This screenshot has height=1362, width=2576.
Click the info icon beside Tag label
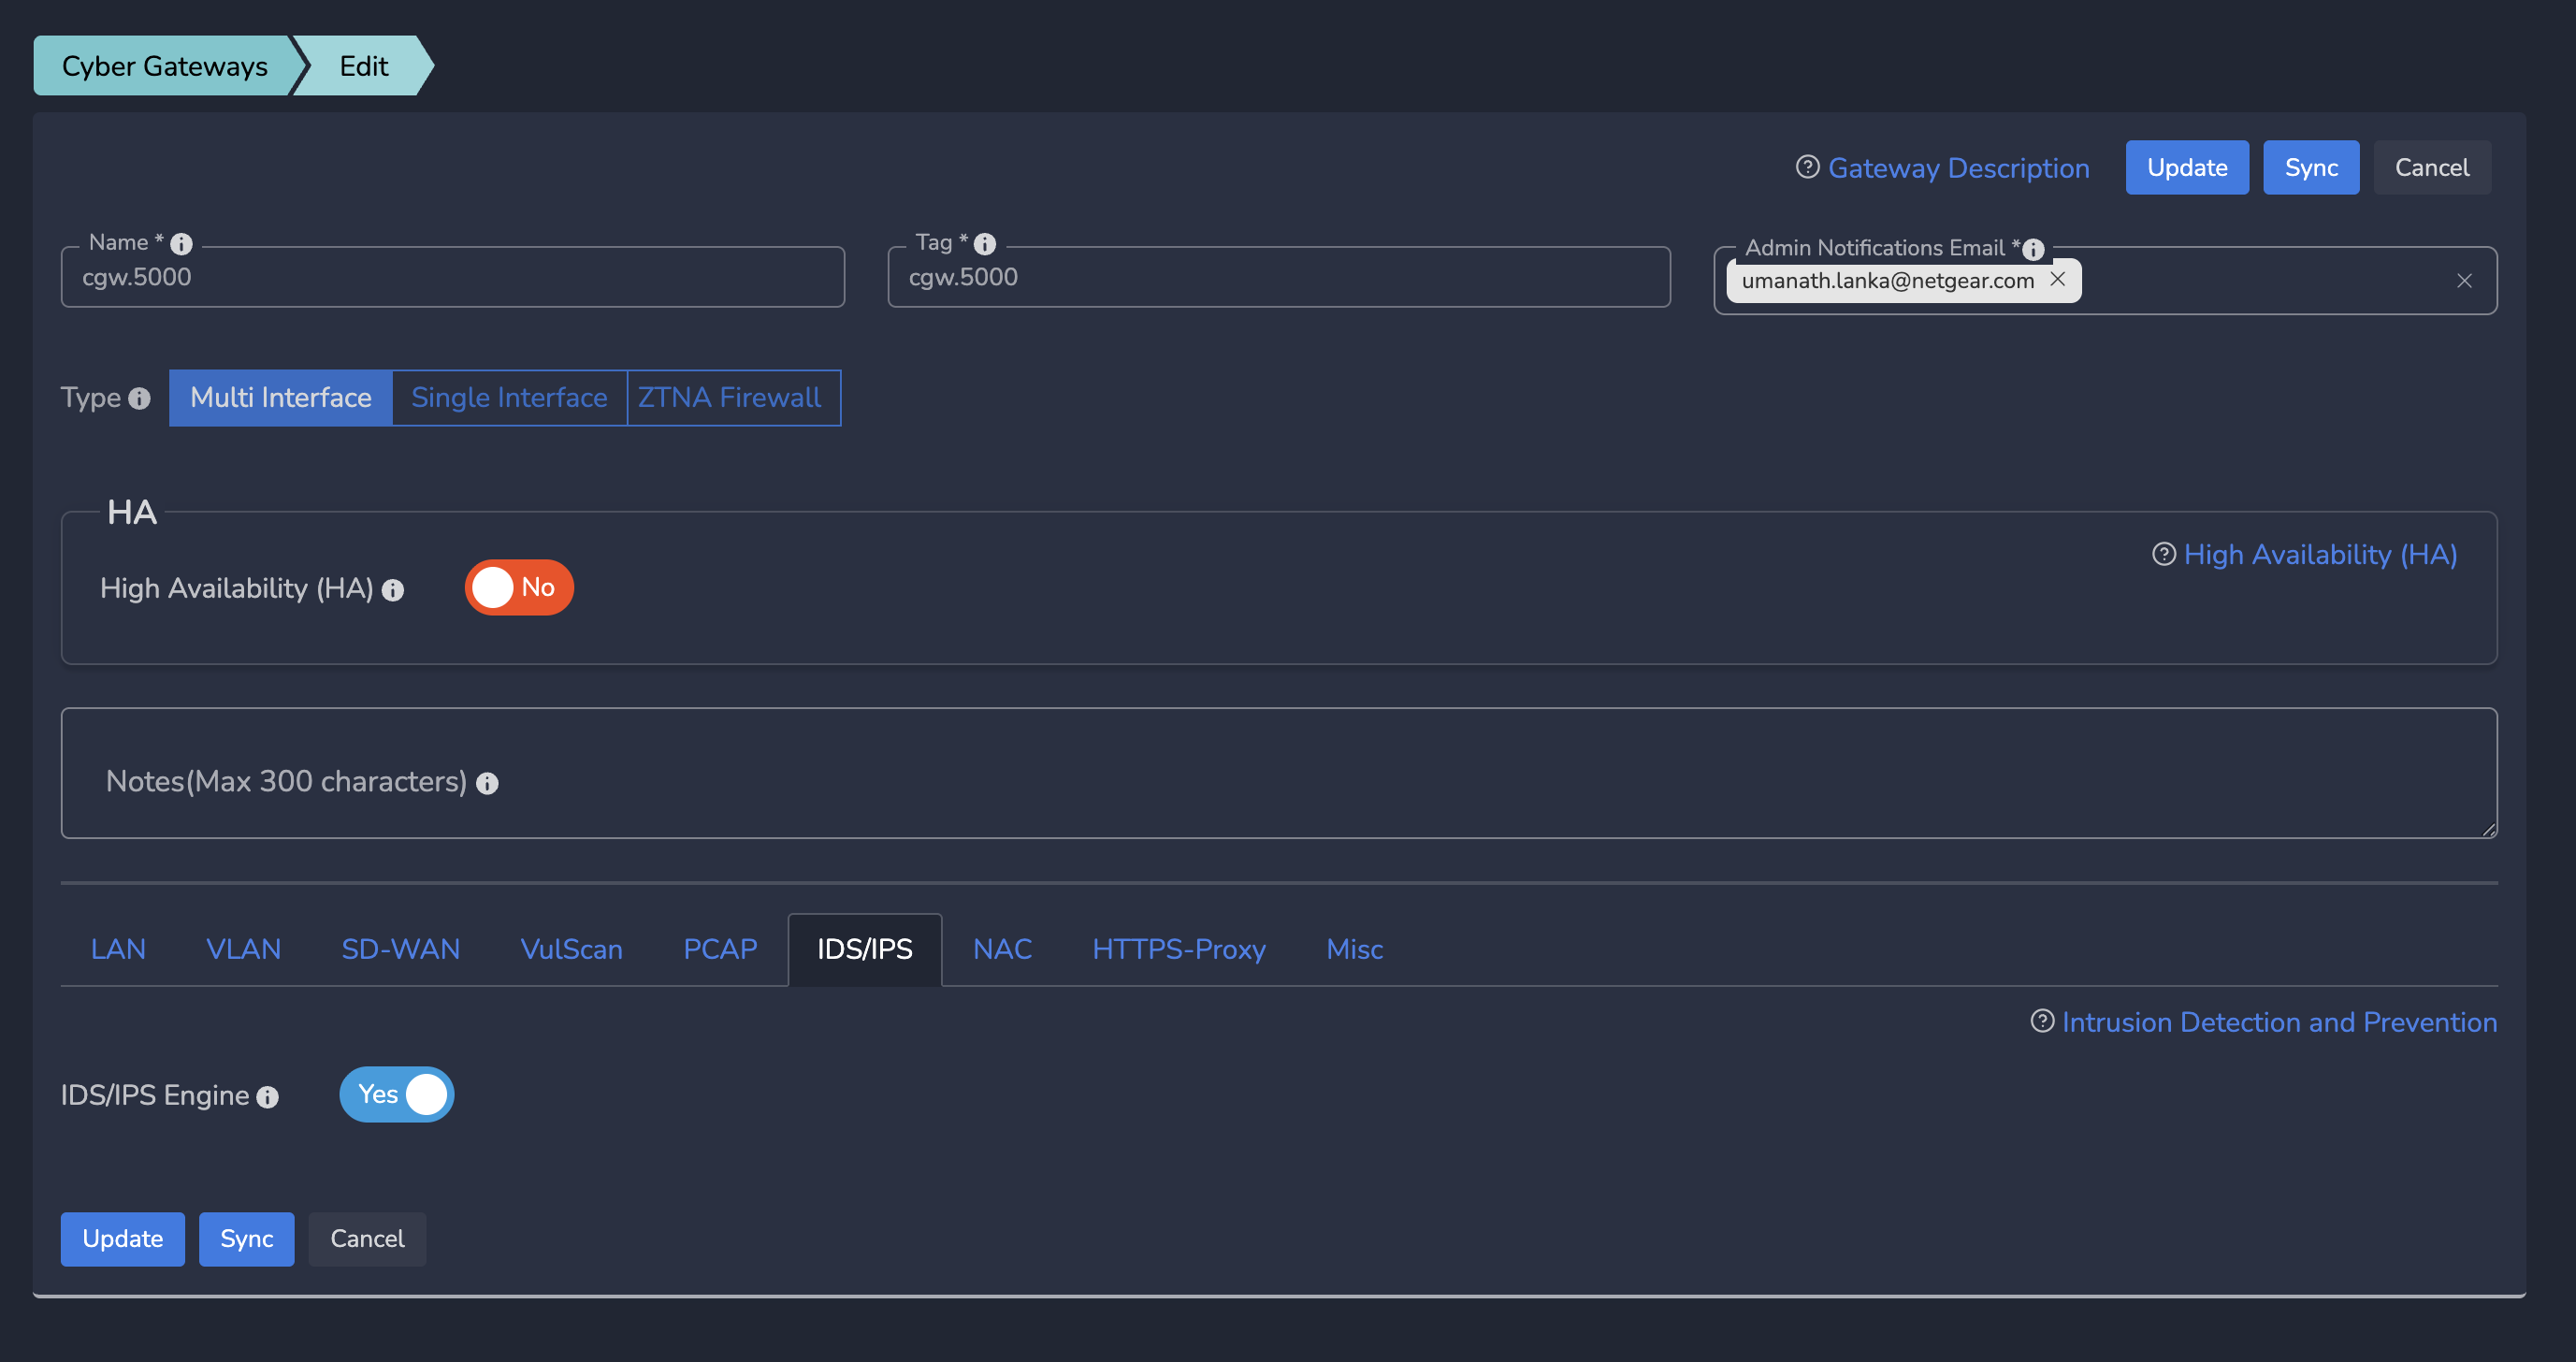985,244
